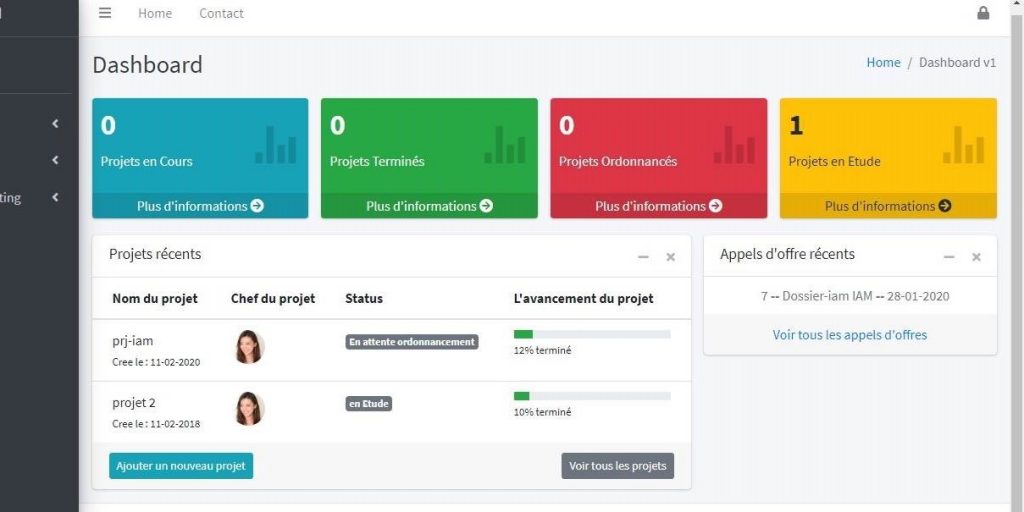Image resolution: width=1024 pixels, height=512 pixels.
Task: Remove the Projets récents panel with X icon
Action: coord(671,257)
